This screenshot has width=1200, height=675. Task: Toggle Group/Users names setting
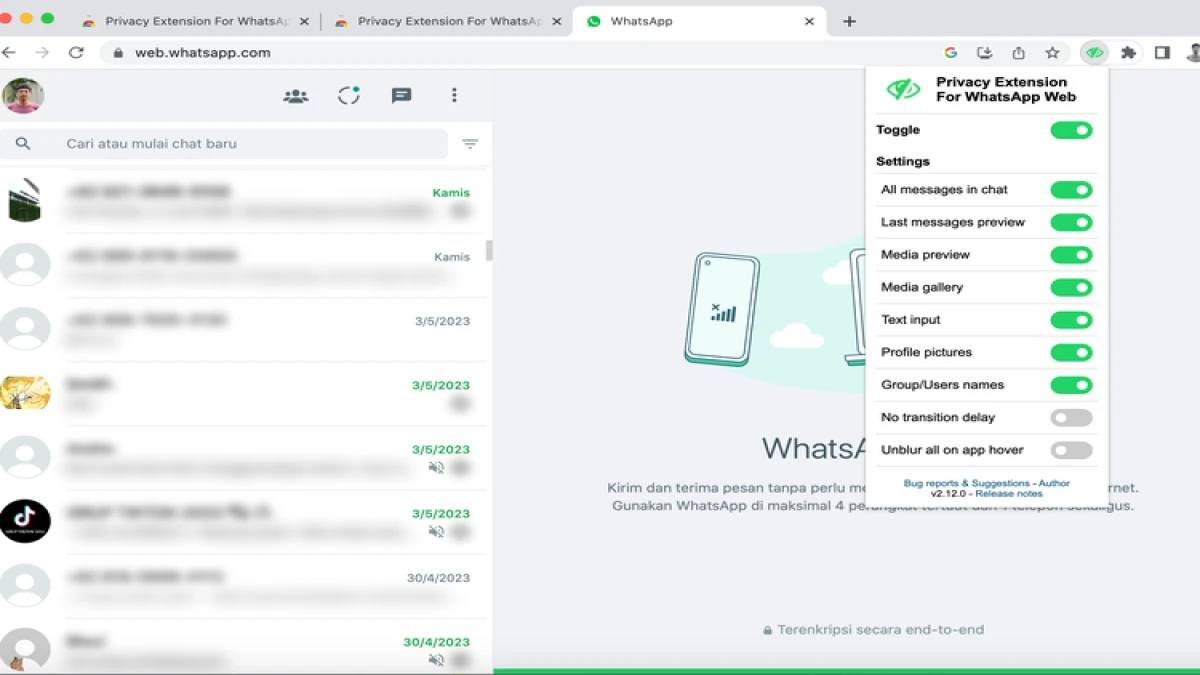[x=1071, y=385]
